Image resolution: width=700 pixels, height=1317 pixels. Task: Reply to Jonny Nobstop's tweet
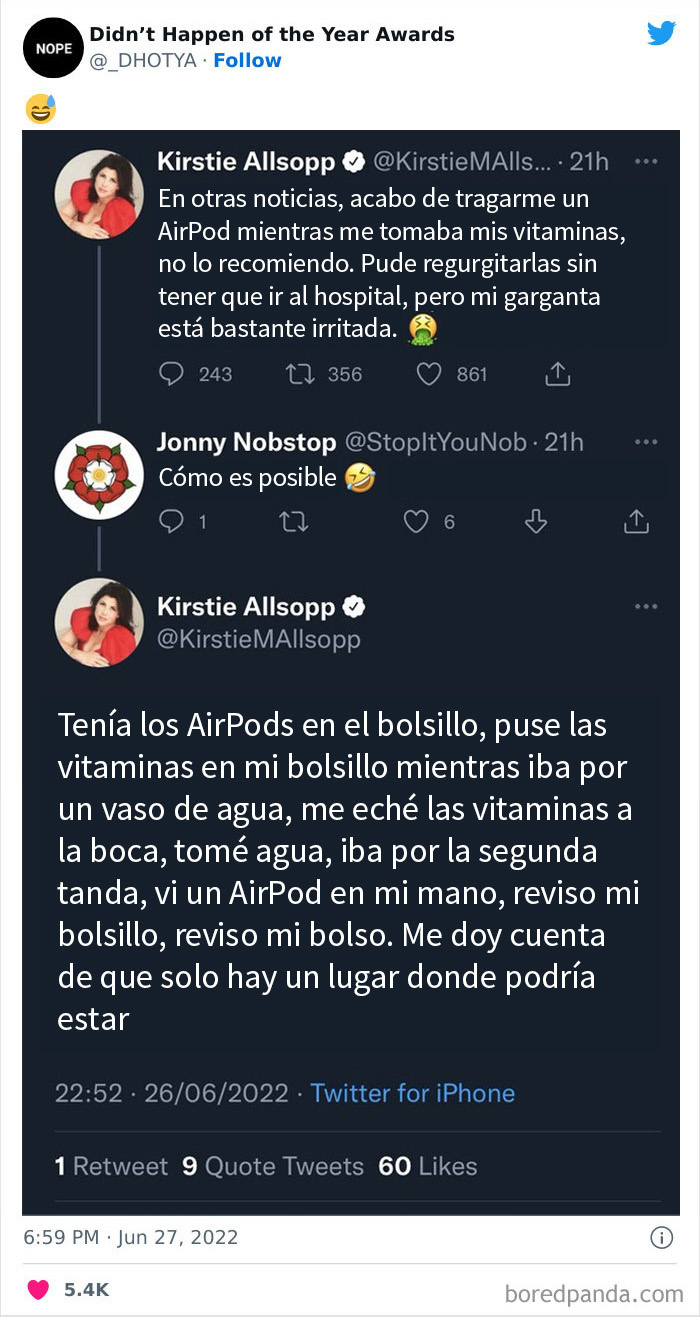pyautogui.click(x=173, y=521)
